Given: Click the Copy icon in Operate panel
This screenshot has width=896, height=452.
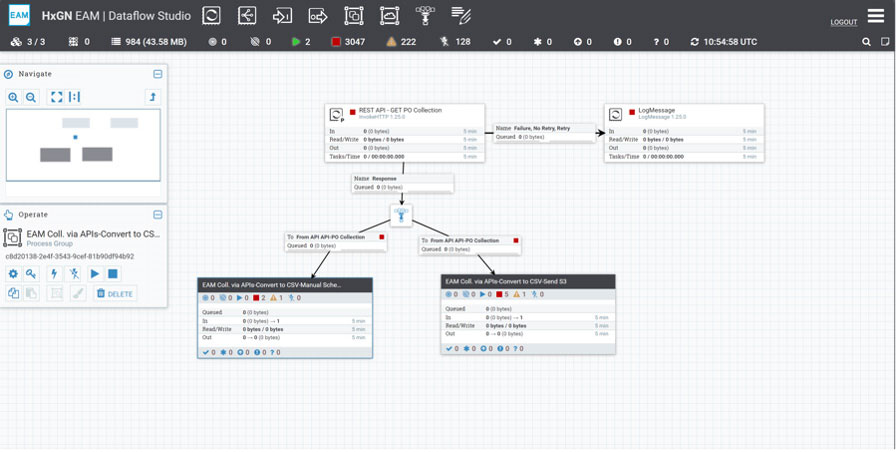Looking at the screenshot, I should (13, 294).
